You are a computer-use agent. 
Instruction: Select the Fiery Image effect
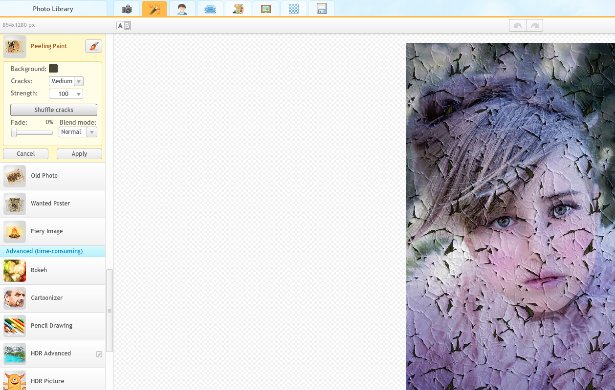coord(53,231)
